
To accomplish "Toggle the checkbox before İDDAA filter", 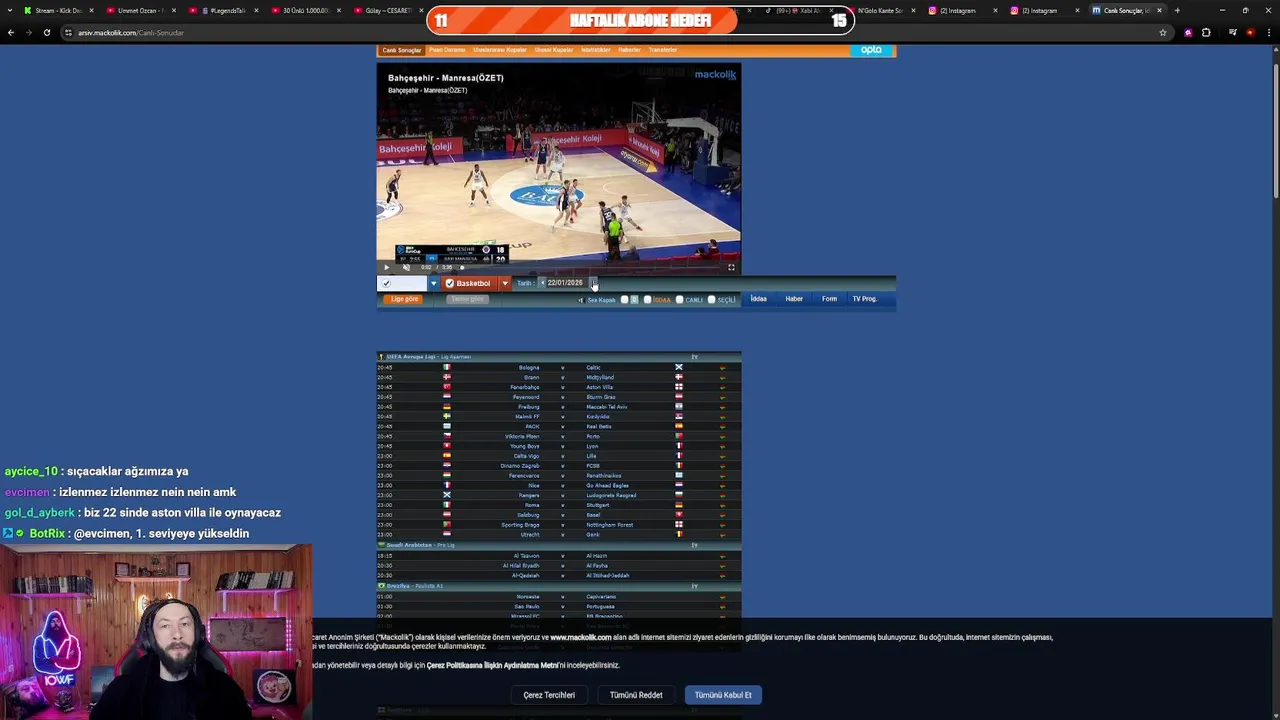I will pos(625,300).
